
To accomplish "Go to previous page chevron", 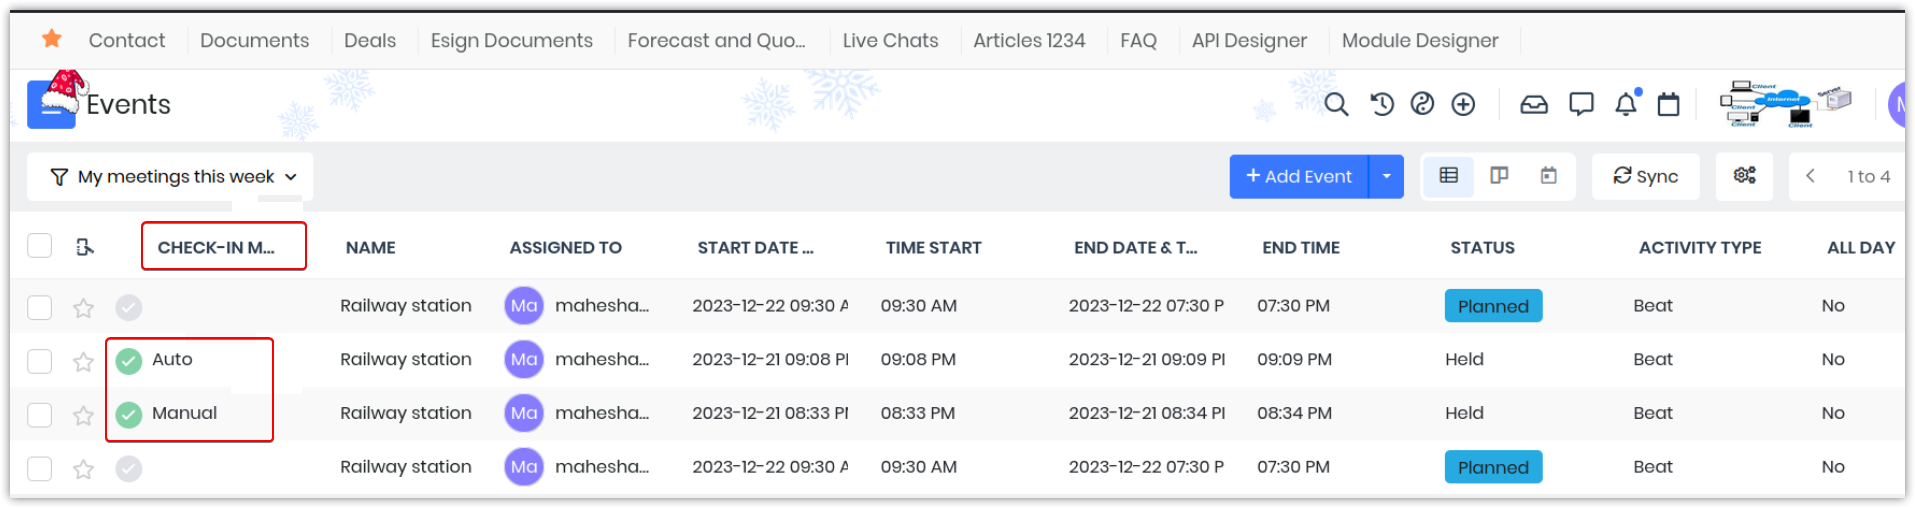I will pos(1810,176).
